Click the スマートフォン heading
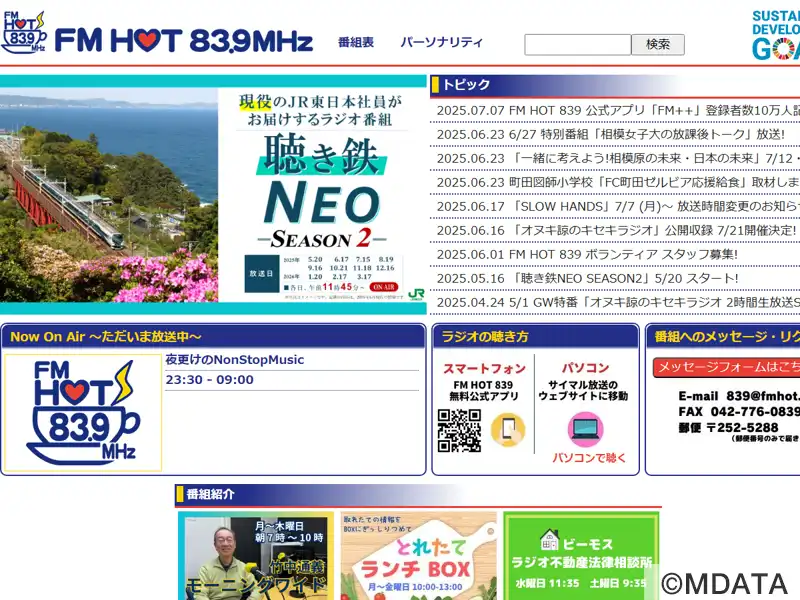 coord(484,368)
